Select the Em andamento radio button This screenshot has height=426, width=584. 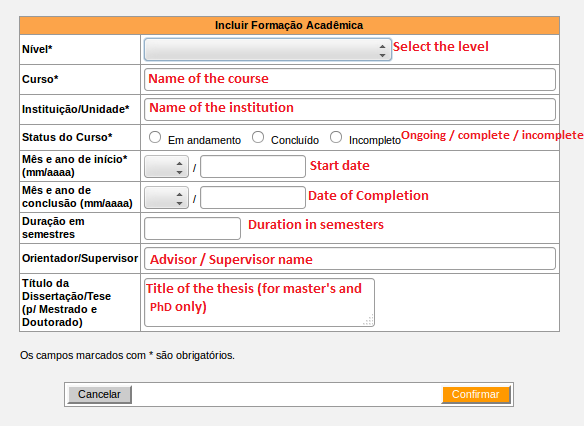tap(155, 137)
